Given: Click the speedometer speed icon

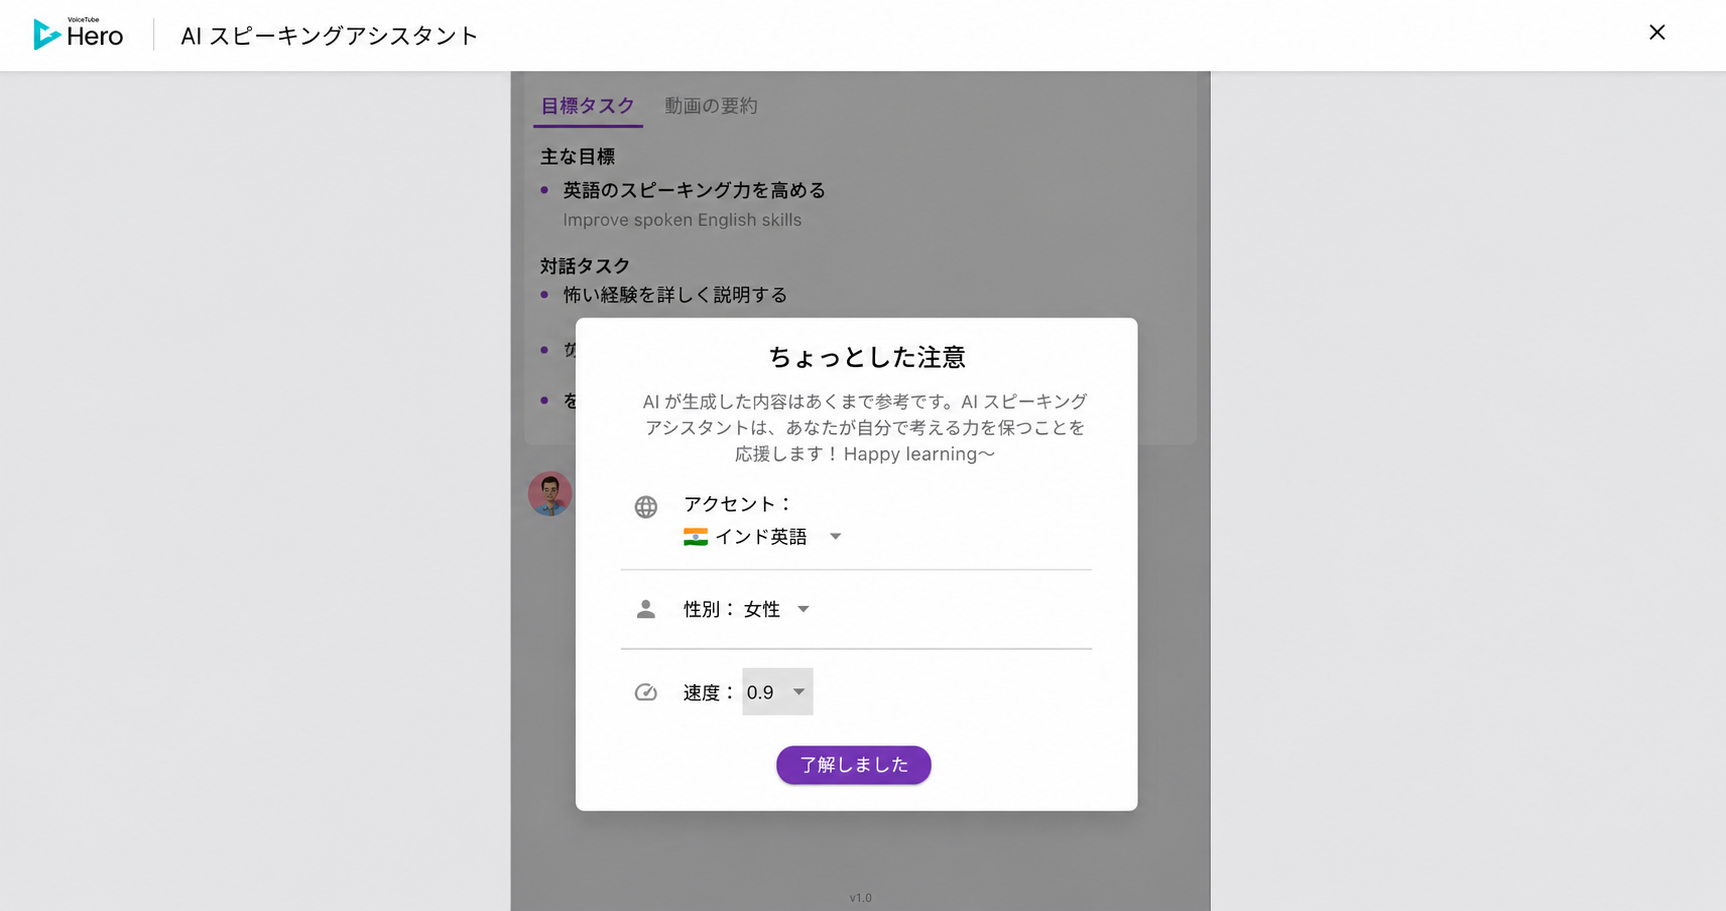Looking at the screenshot, I should pyautogui.click(x=646, y=692).
